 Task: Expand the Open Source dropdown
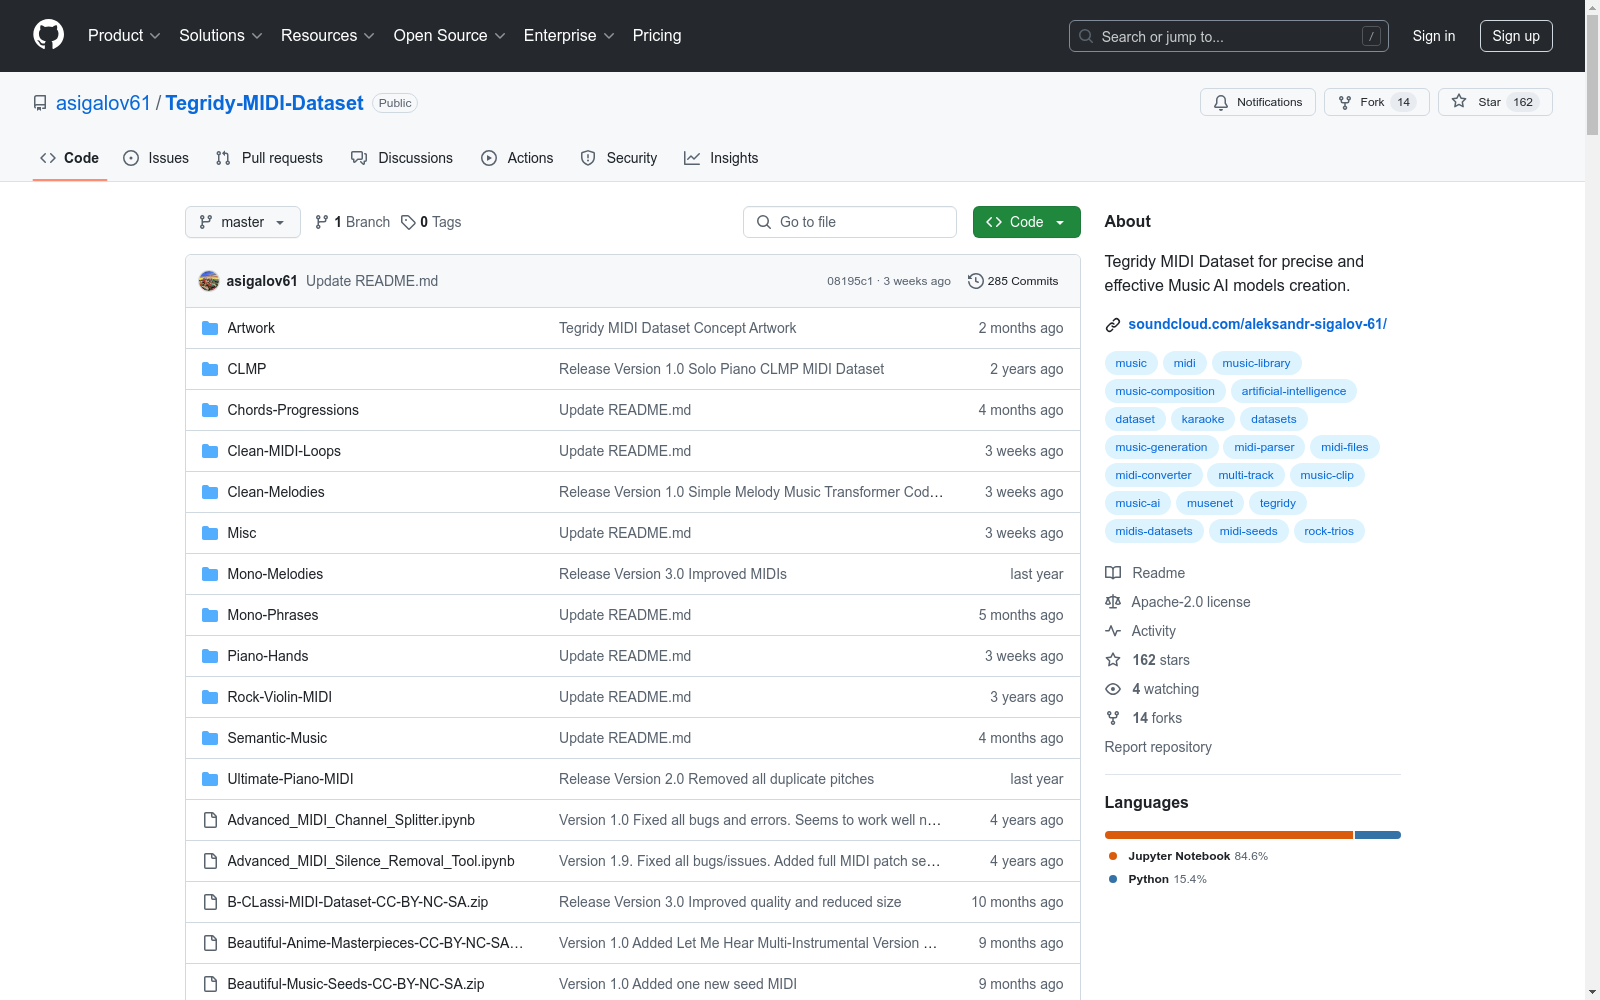(x=450, y=36)
